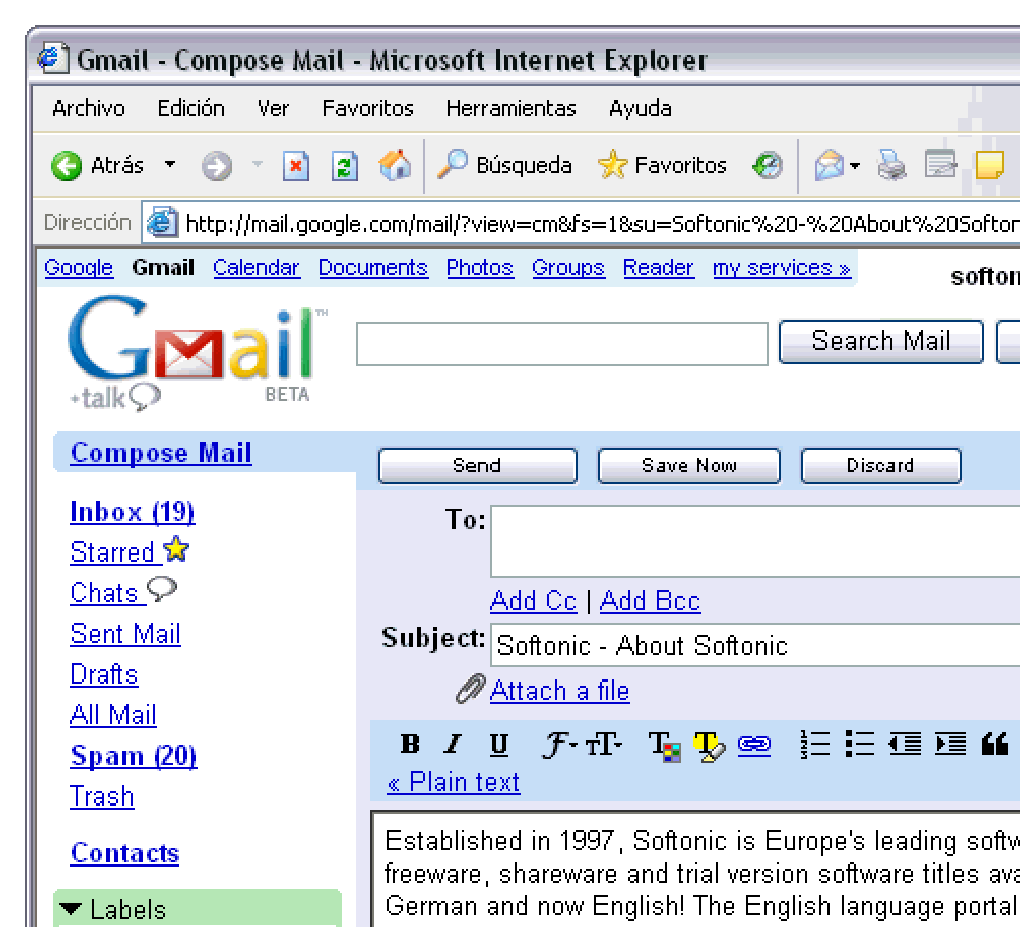The image size is (1020, 927).
Task: Open the Atrás back history dropdown arrow
Action: click(x=170, y=165)
